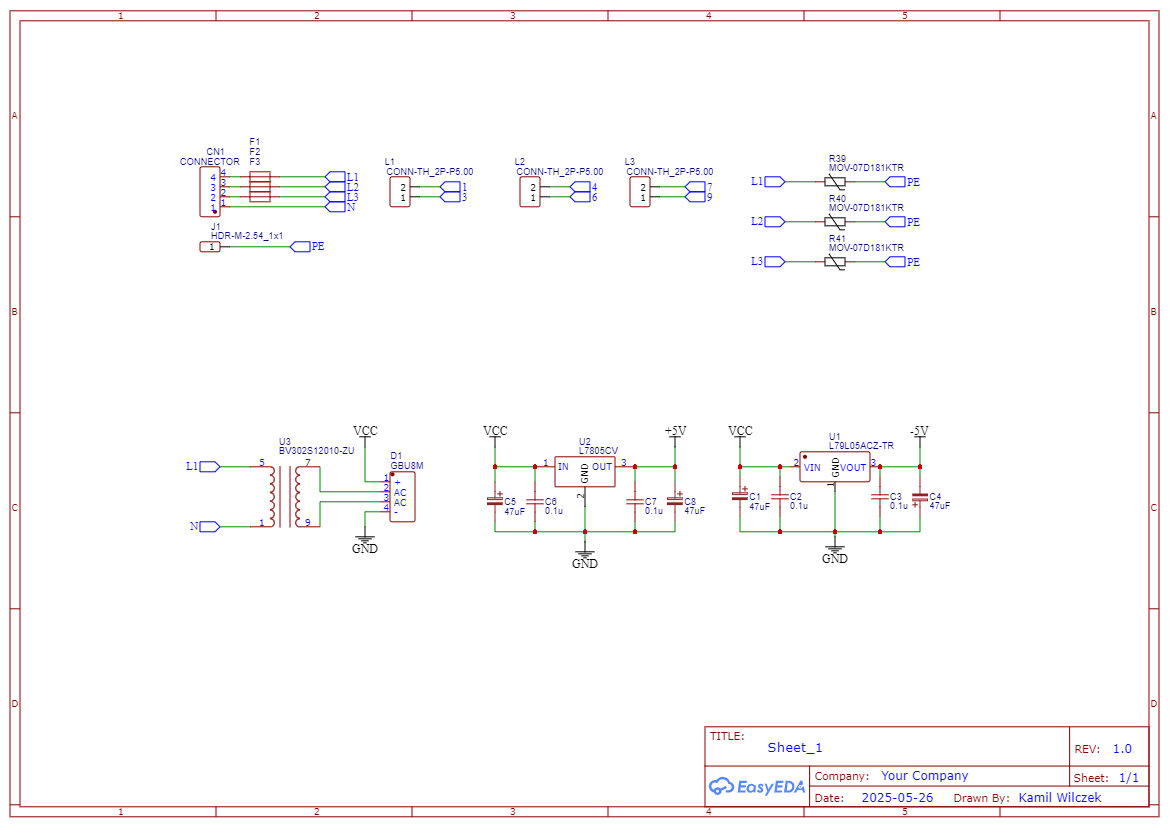The image size is (1169, 827).
Task: Select the R41 varistor symbol
Action: click(x=835, y=262)
